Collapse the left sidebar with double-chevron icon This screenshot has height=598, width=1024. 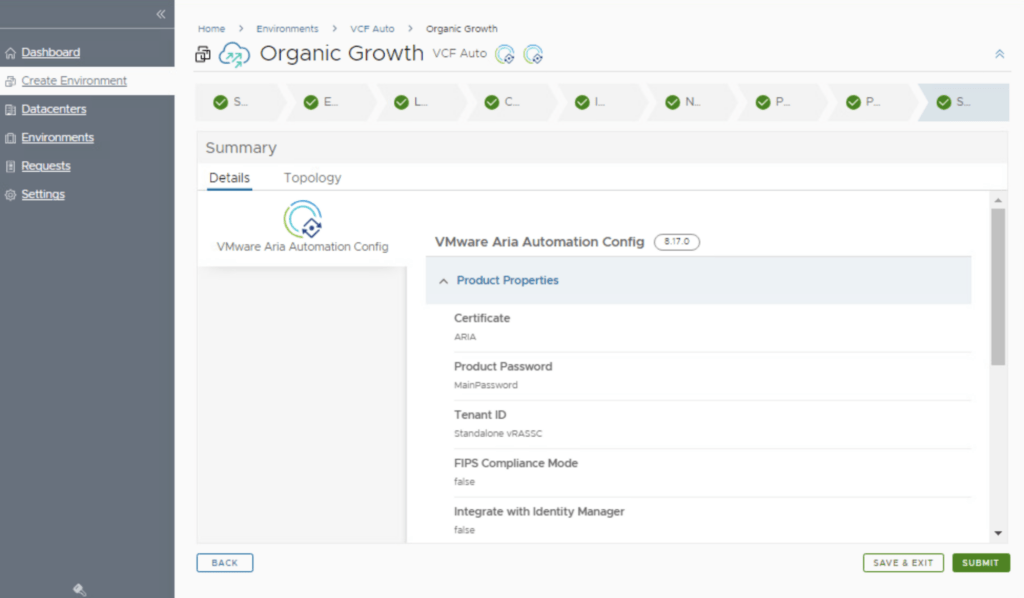[x=160, y=14]
